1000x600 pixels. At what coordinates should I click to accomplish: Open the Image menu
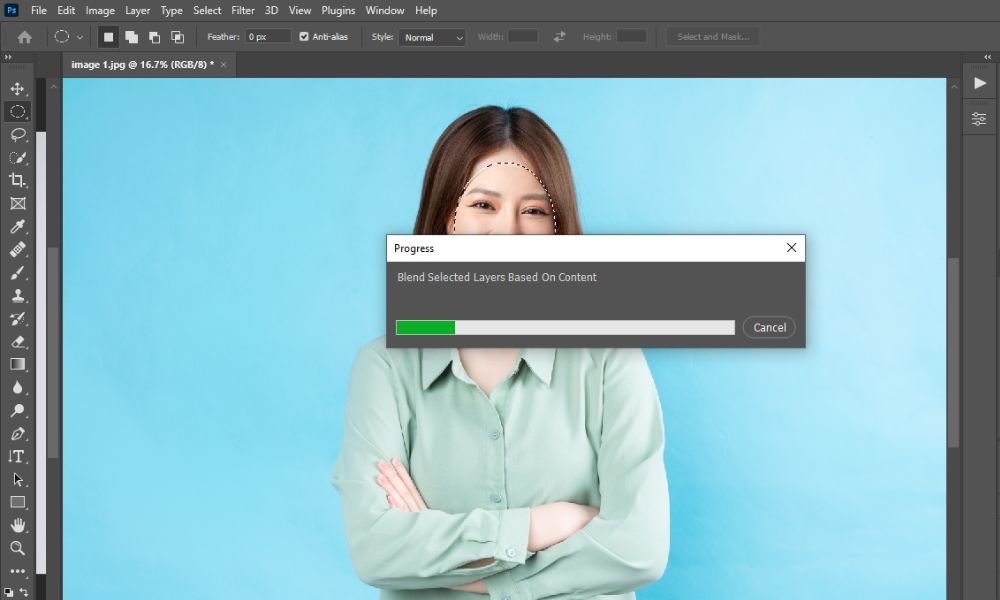click(100, 10)
